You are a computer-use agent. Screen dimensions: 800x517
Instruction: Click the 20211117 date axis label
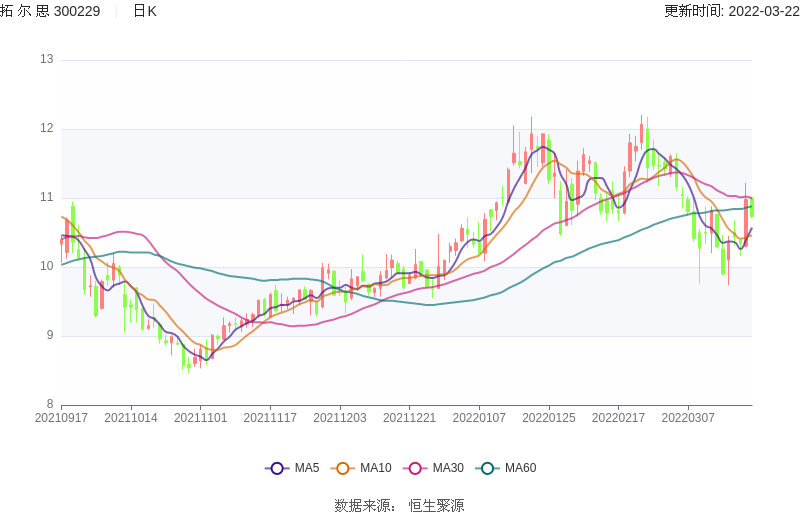pyautogui.click(x=270, y=417)
